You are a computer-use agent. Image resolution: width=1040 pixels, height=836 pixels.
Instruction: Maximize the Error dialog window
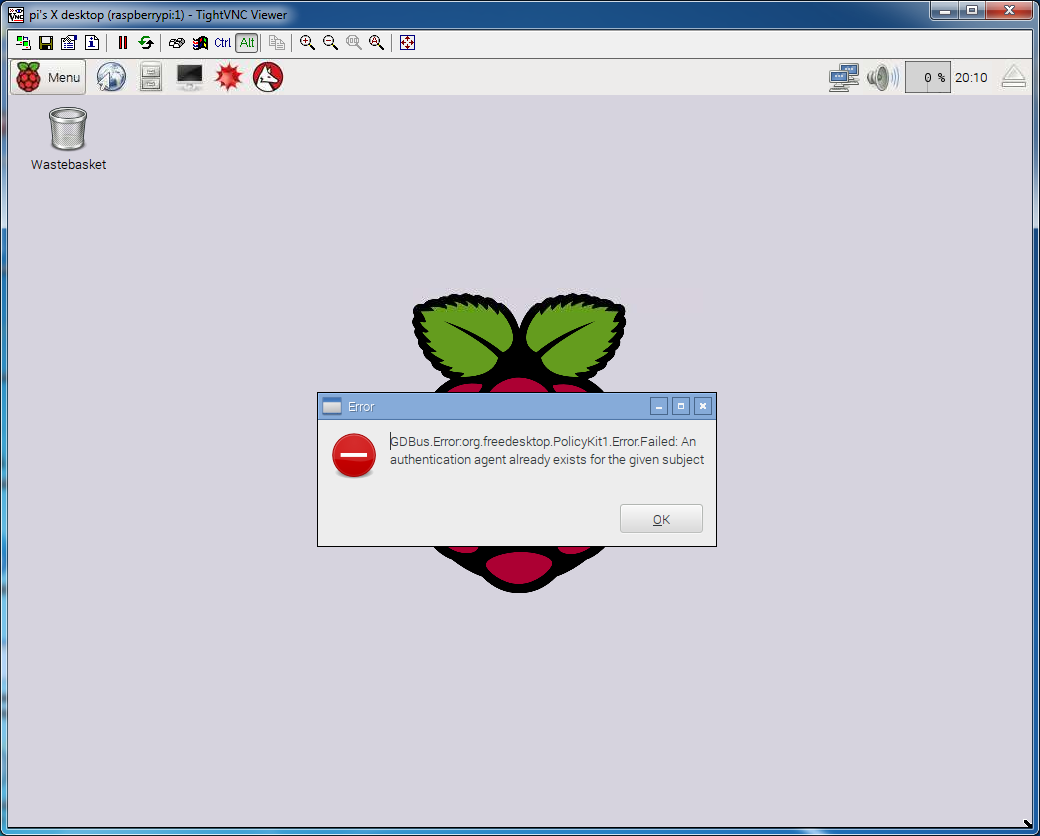pos(681,406)
